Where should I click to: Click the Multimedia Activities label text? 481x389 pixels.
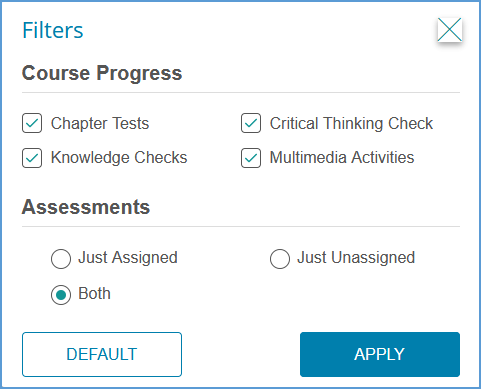342,158
